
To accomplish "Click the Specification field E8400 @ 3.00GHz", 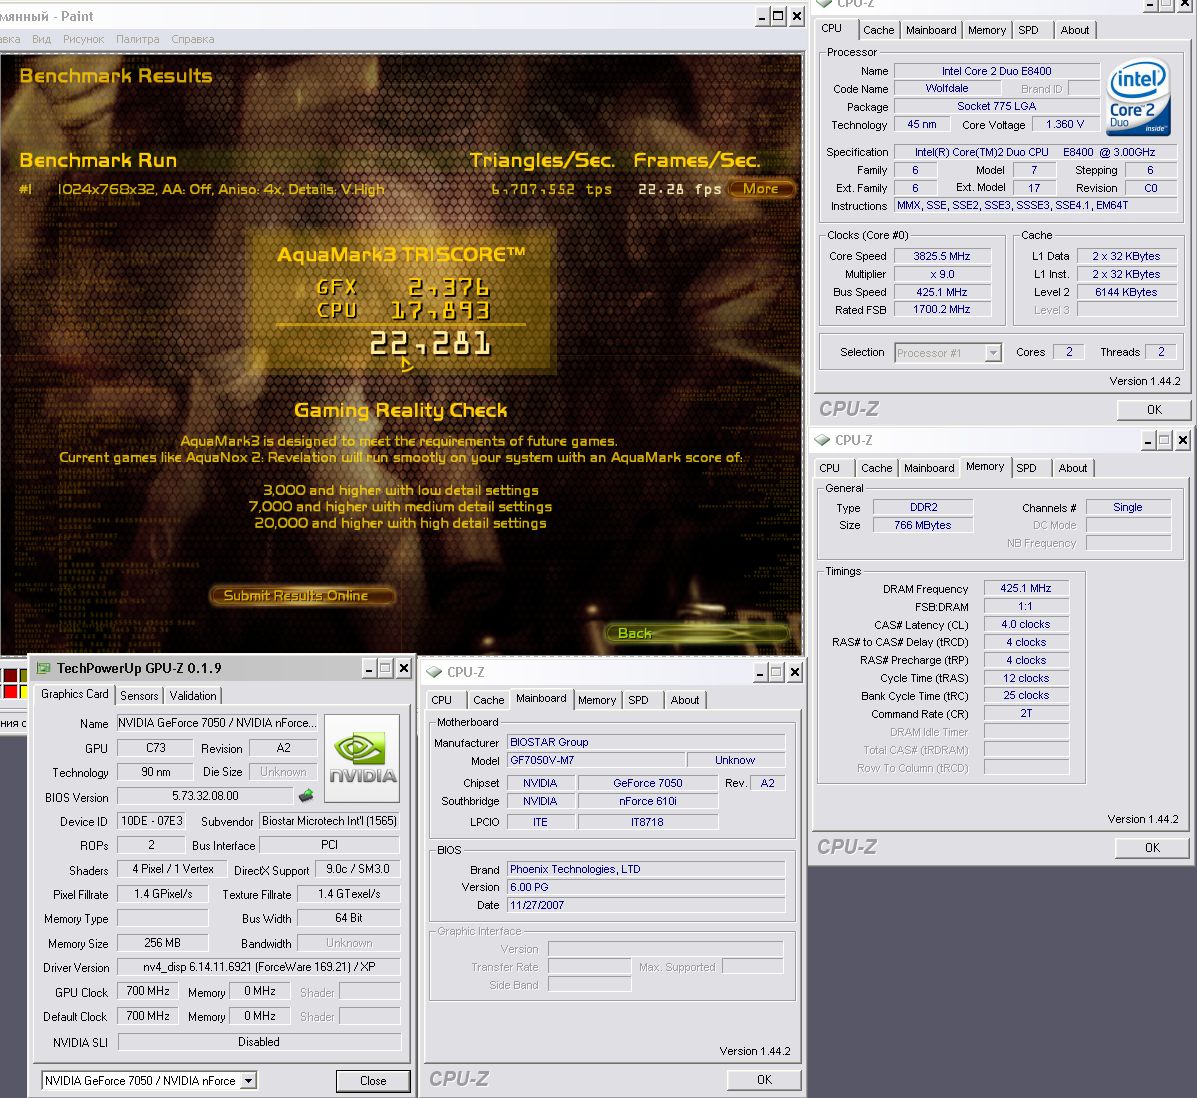I will 1035,152.
